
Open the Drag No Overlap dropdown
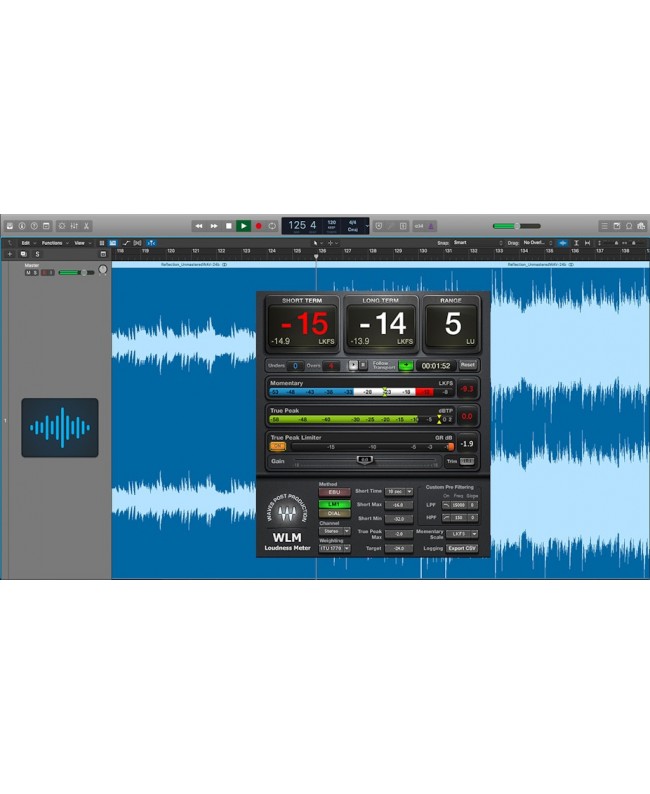coord(538,243)
